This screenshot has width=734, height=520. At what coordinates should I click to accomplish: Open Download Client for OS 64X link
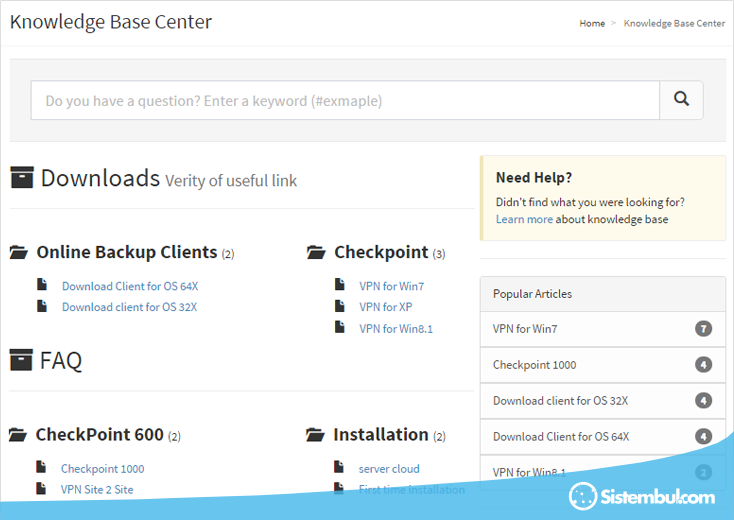130,286
